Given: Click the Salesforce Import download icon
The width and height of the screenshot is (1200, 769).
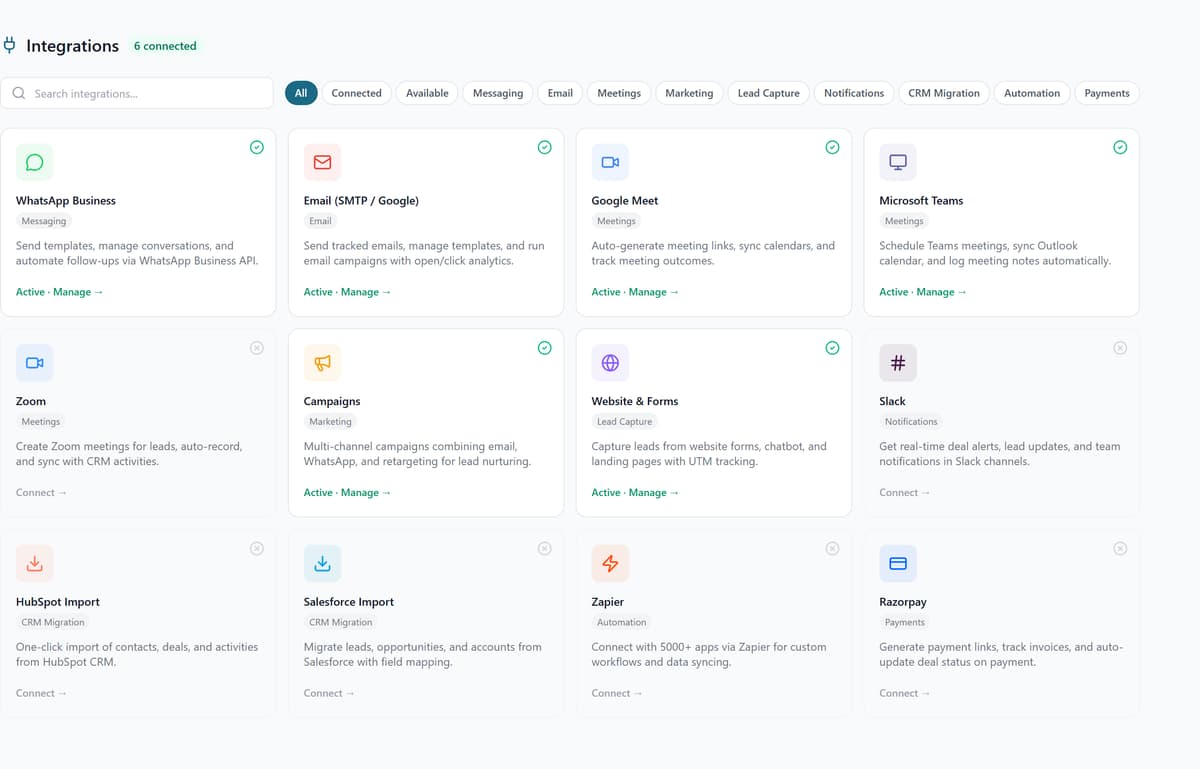Looking at the screenshot, I should click(322, 564).
